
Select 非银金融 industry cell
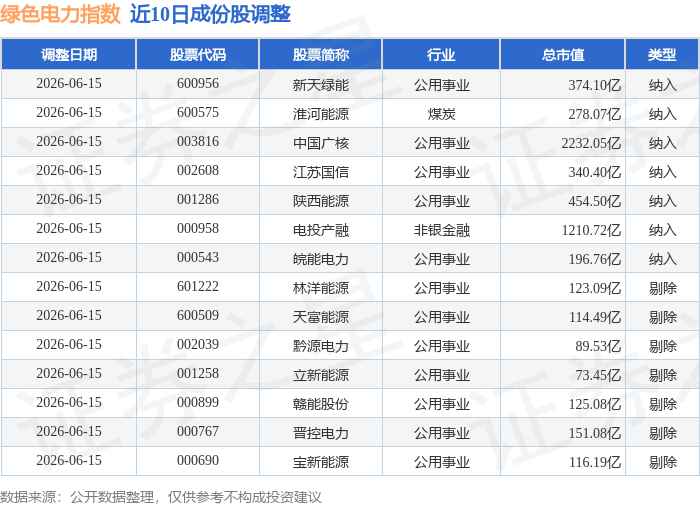(442, 230)
